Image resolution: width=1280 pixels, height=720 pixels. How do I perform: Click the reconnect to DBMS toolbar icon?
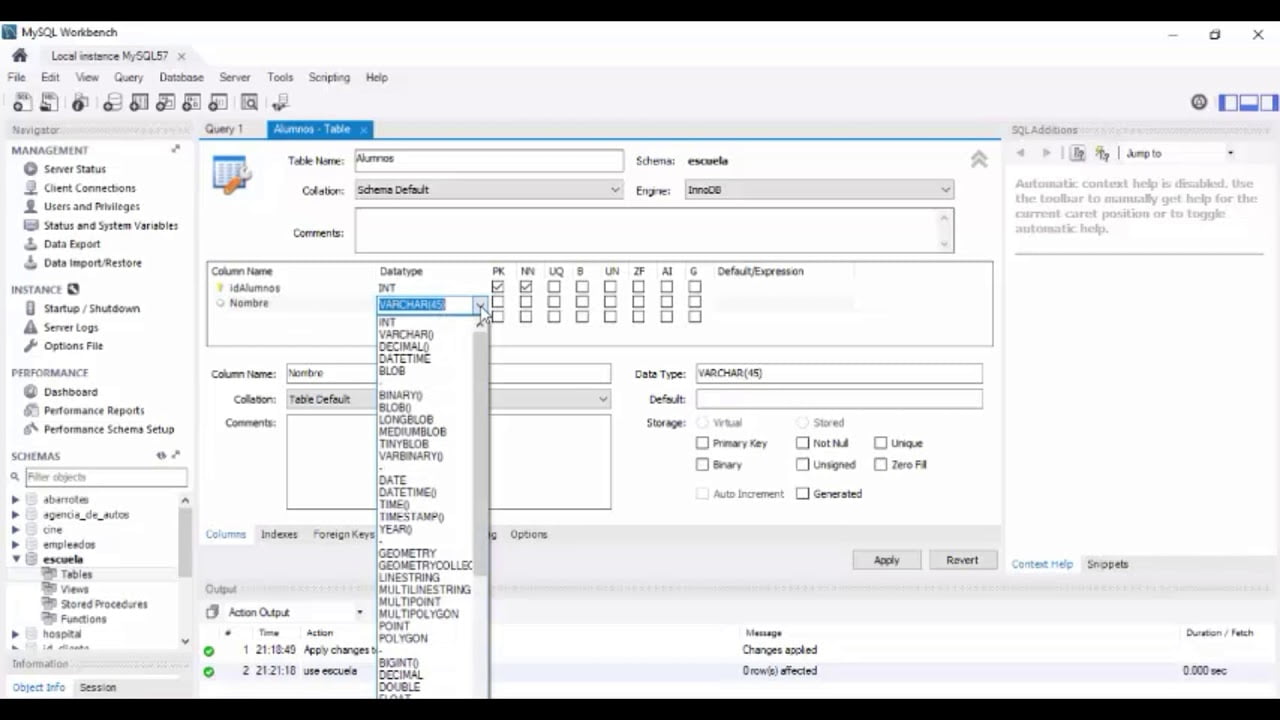(280, 102)
